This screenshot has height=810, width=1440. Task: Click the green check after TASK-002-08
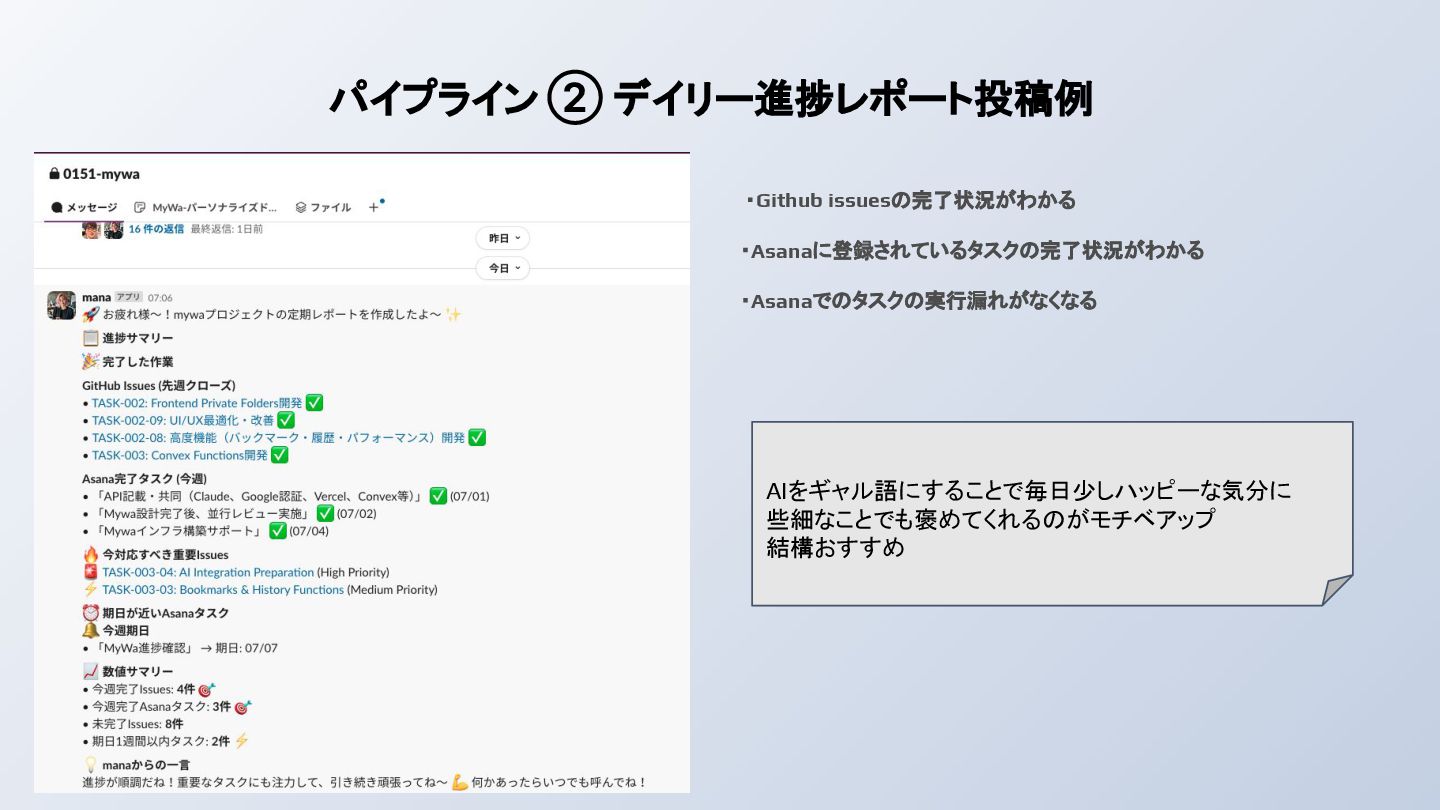click(477, 437)
